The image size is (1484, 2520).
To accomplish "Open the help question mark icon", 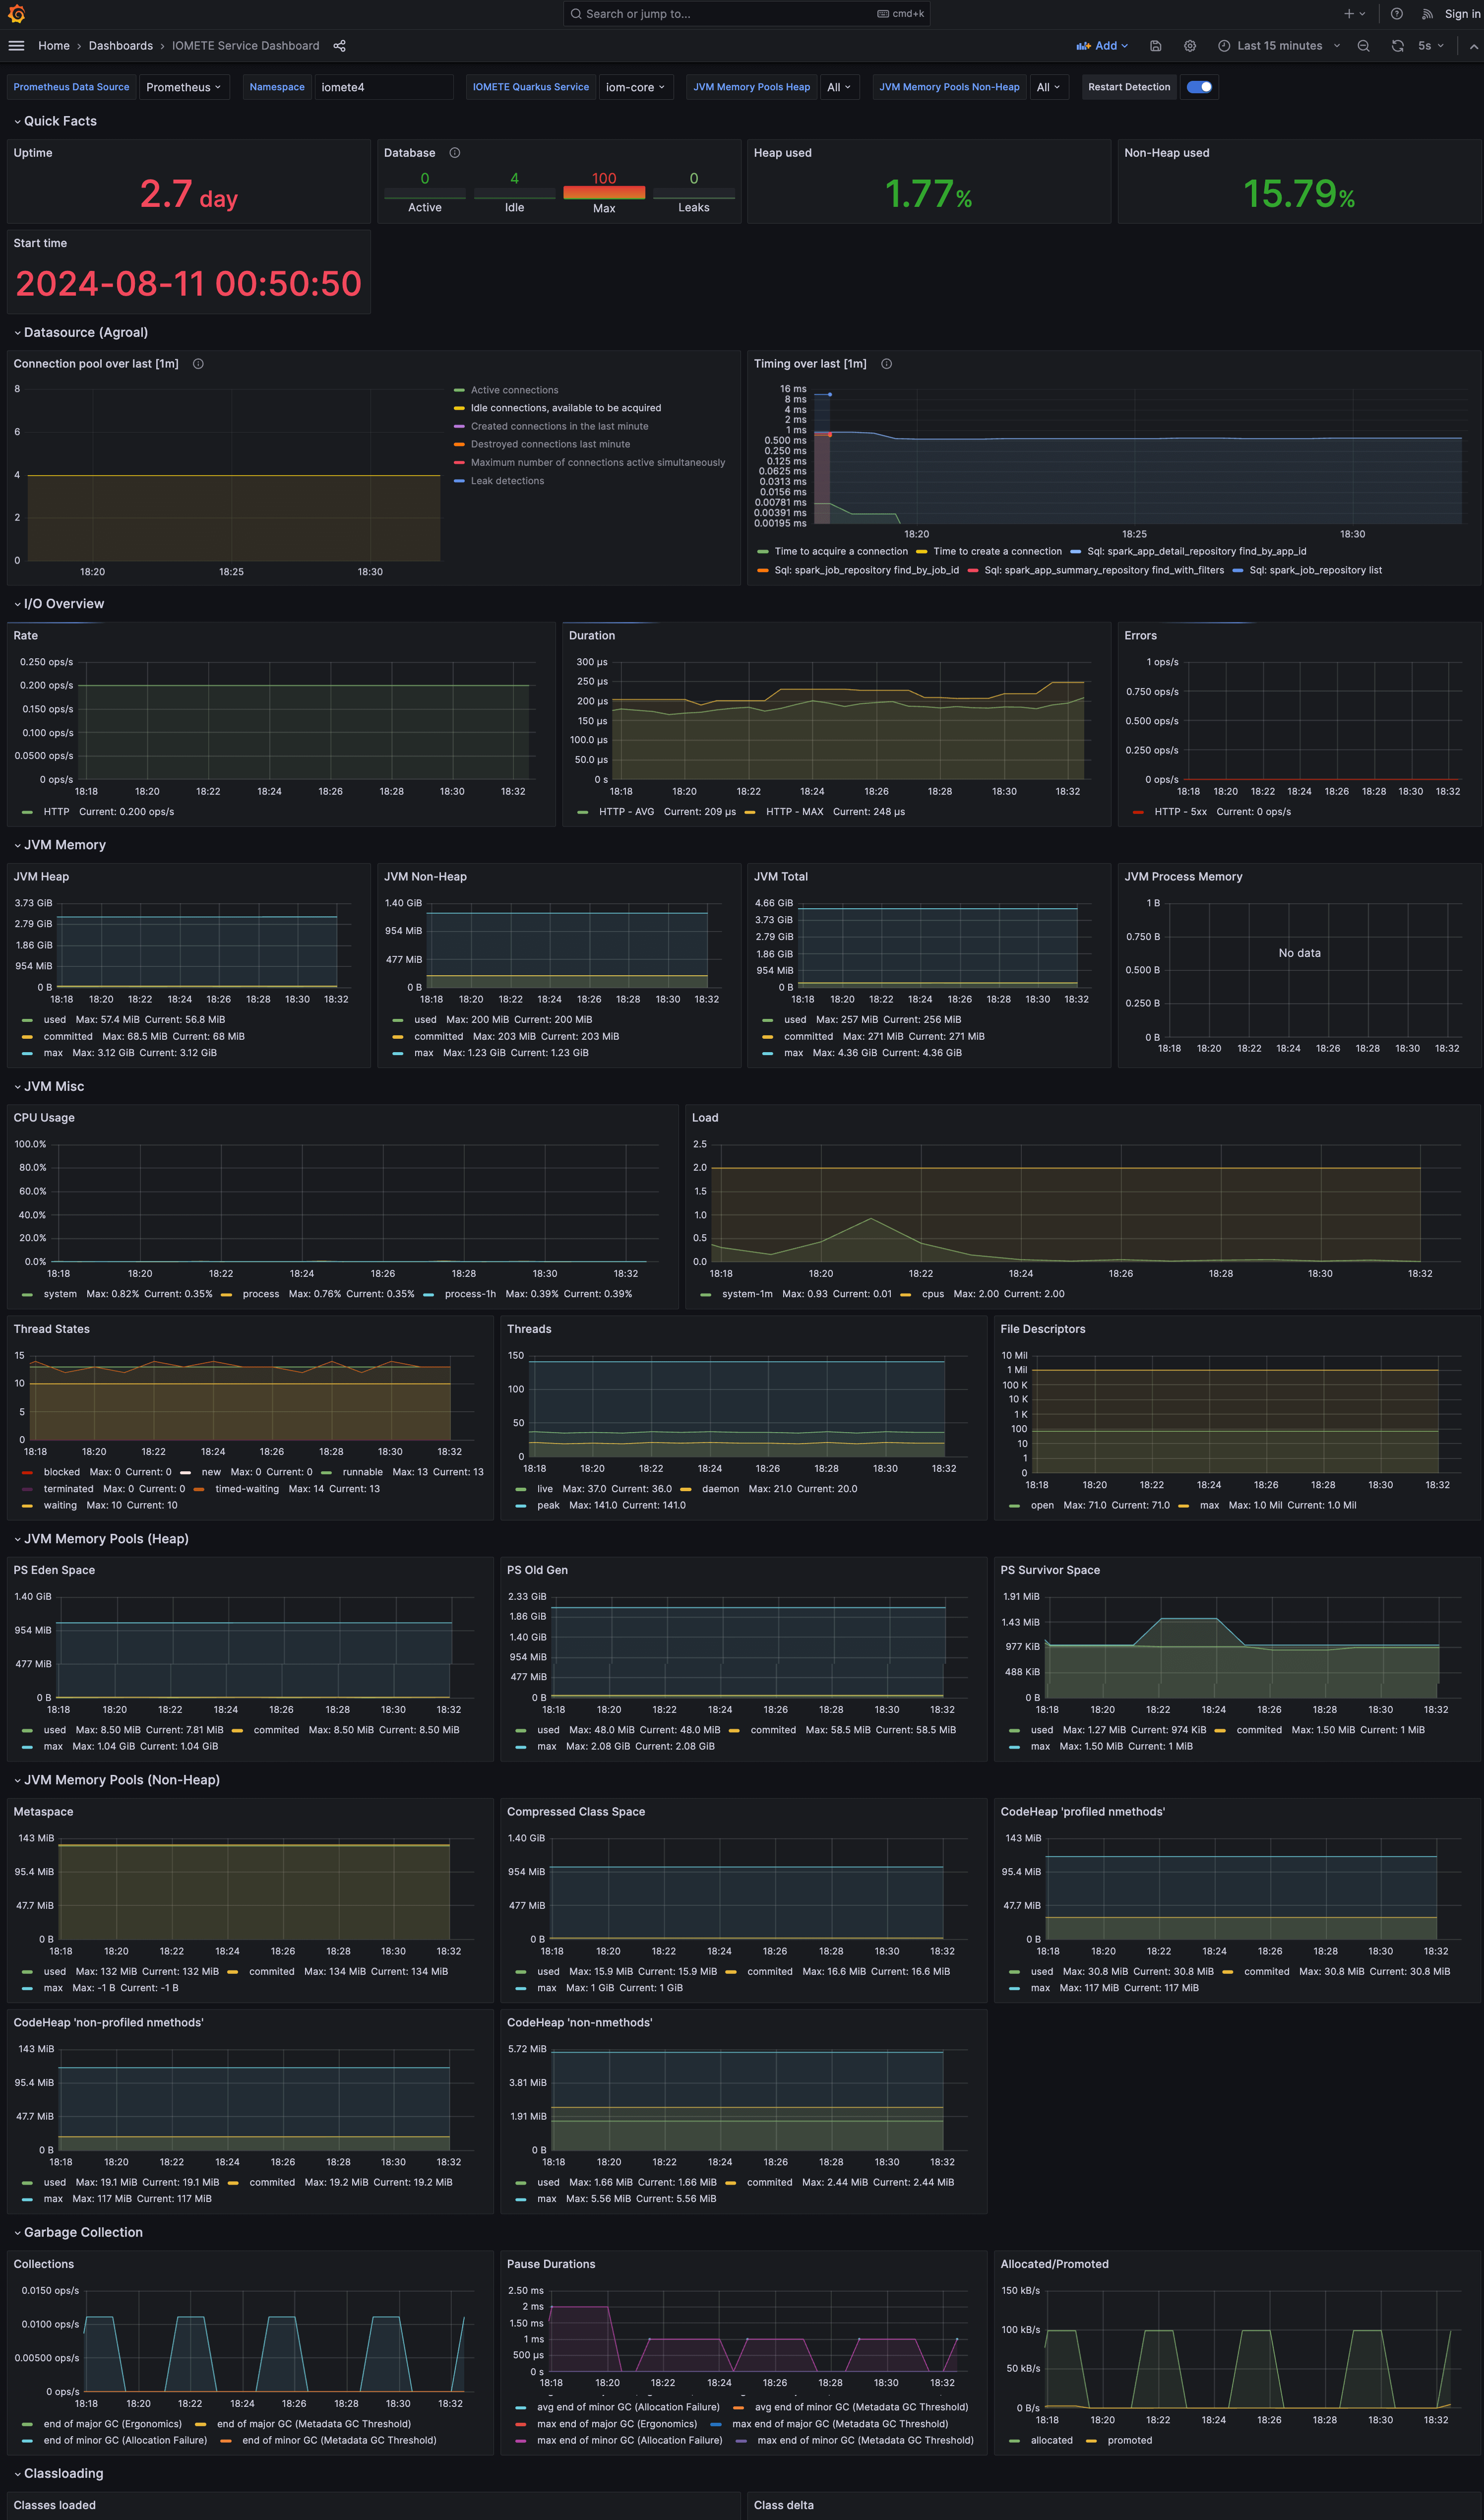I will click(x=1397, y=14).
